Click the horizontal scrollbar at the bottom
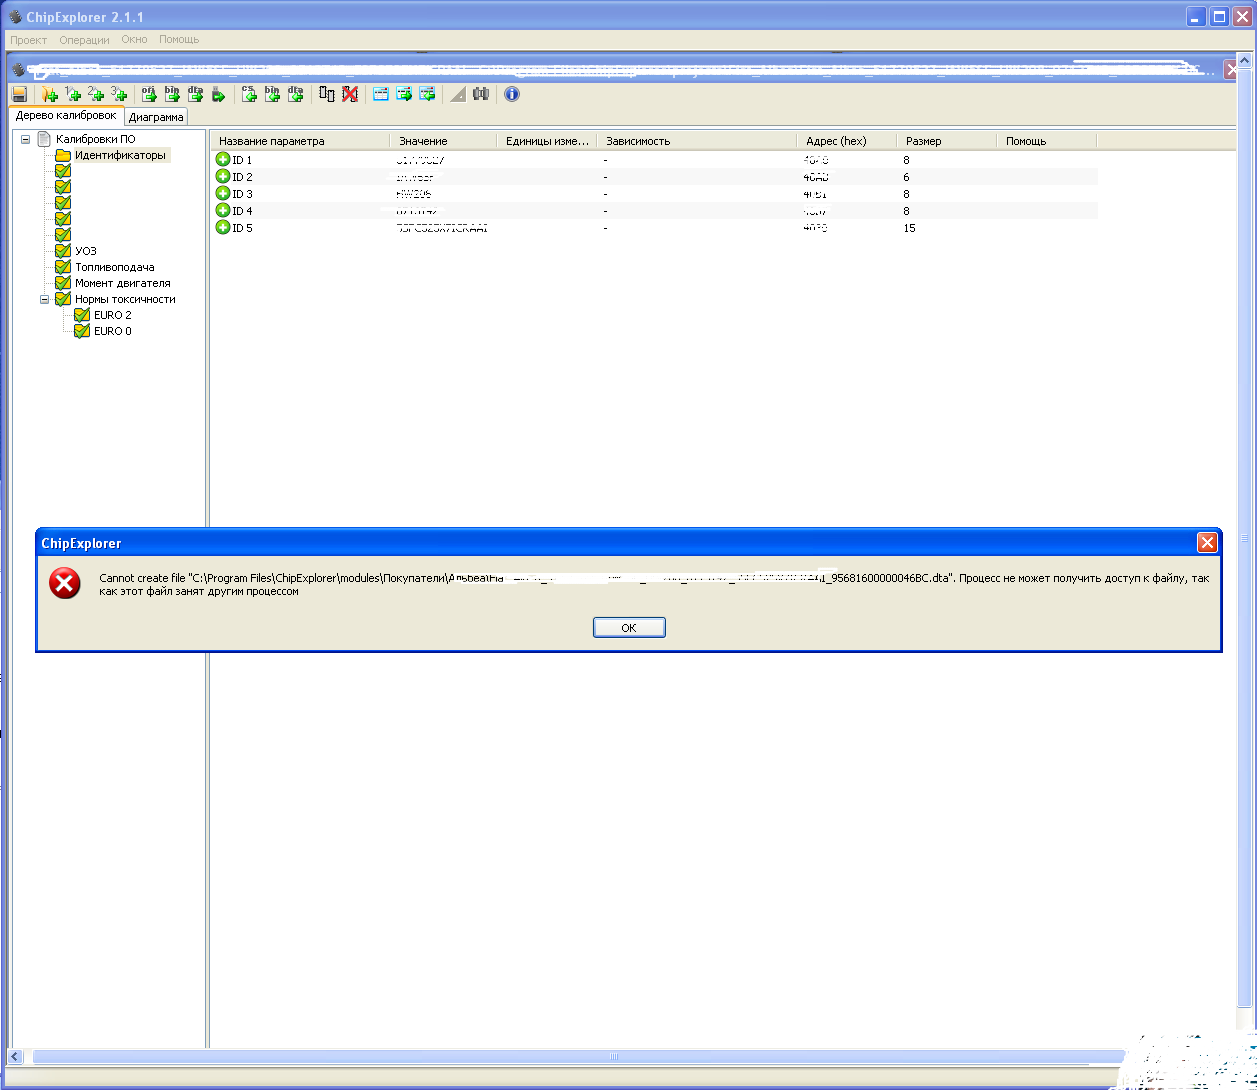The image size is (1257, 1090). tap(613, 1057)
